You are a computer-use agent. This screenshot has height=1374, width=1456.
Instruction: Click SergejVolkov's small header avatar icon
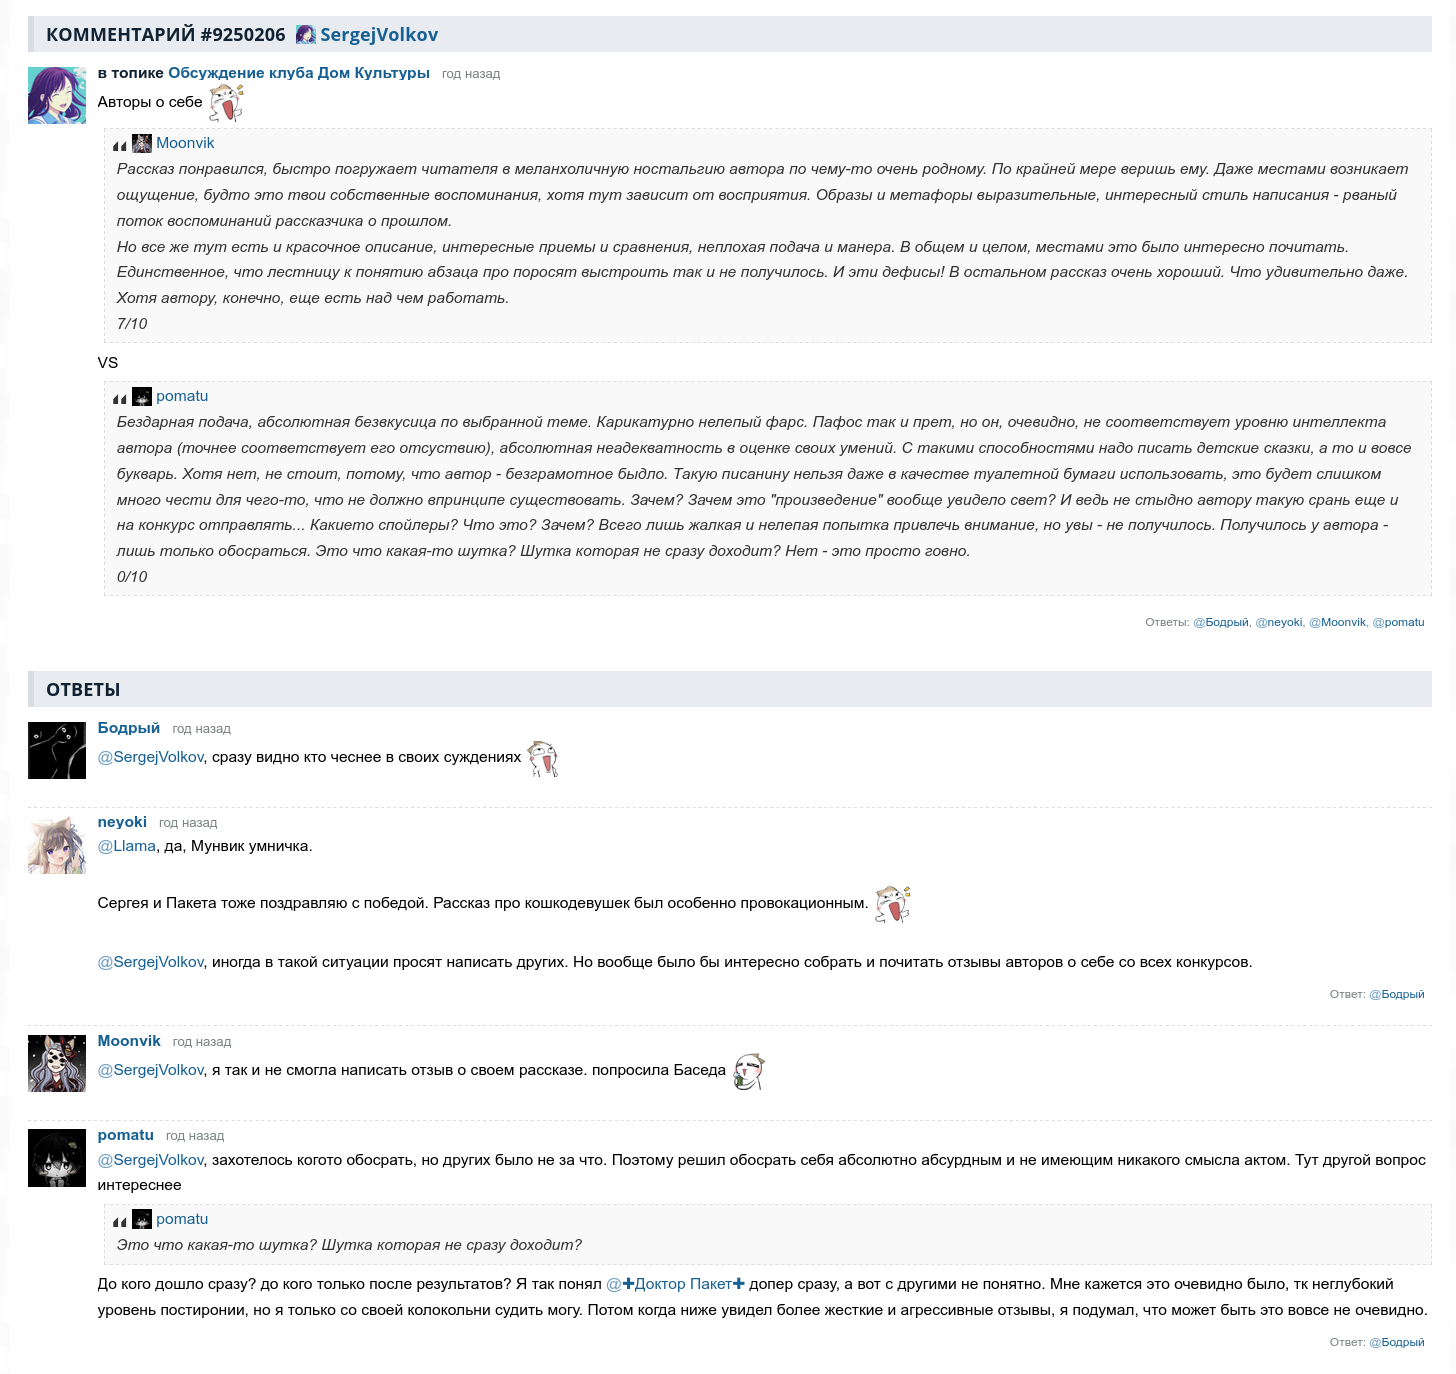306,35
